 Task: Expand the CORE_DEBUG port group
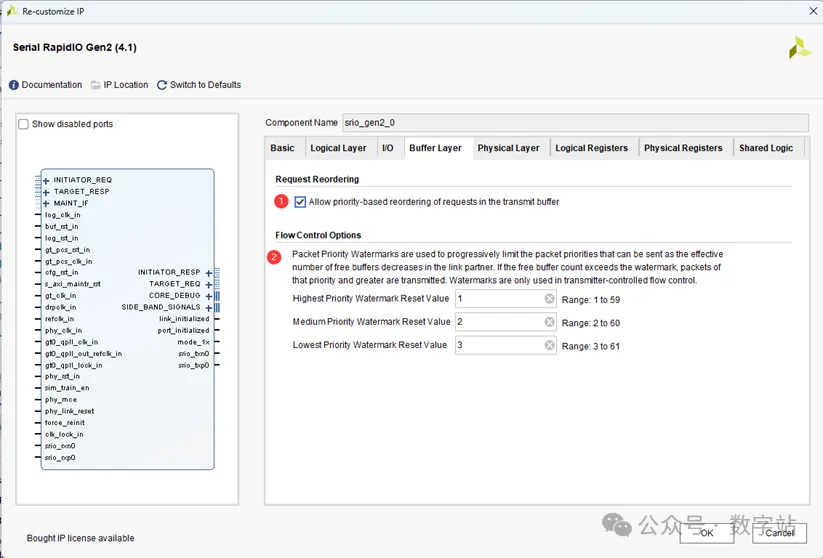point(208,296)
